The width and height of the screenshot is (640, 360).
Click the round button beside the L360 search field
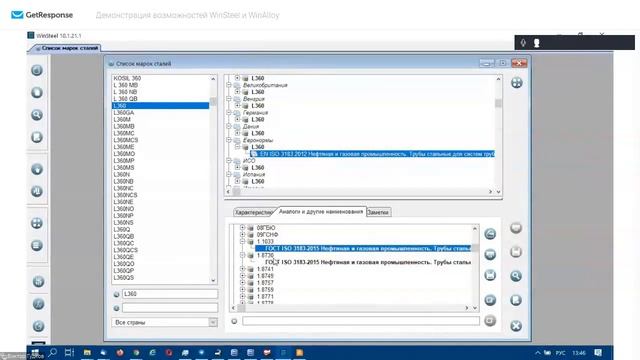[116, 294]
